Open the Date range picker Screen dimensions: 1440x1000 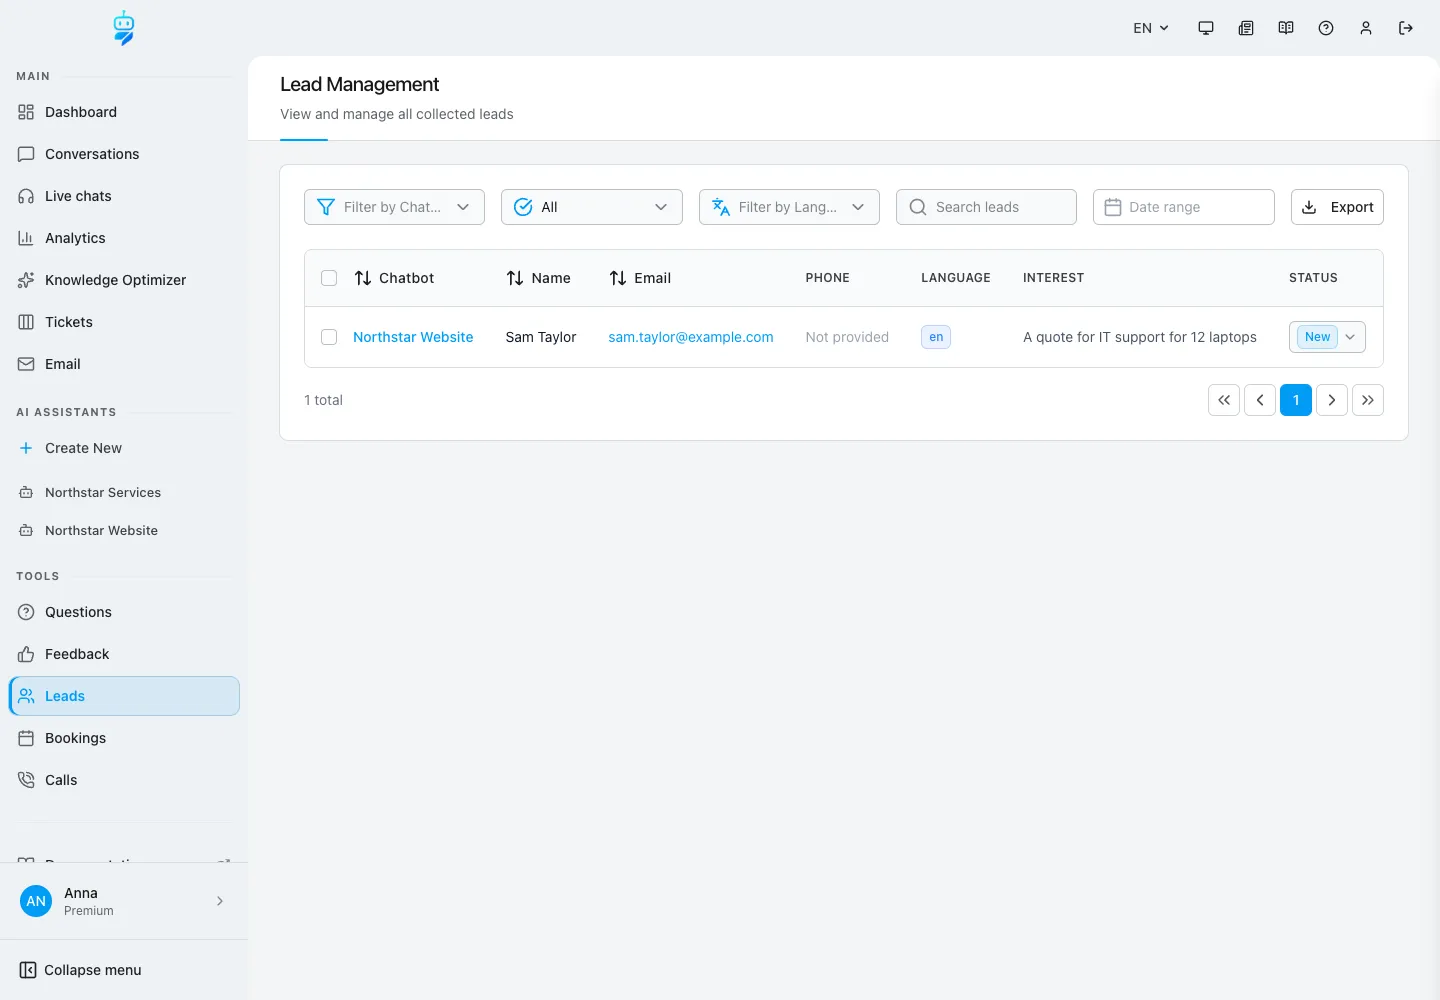(1184, 207)
